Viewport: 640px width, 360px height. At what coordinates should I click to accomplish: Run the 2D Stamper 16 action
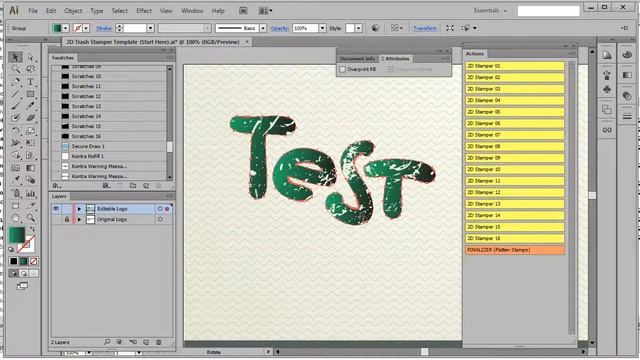click(x=515, y=238)
